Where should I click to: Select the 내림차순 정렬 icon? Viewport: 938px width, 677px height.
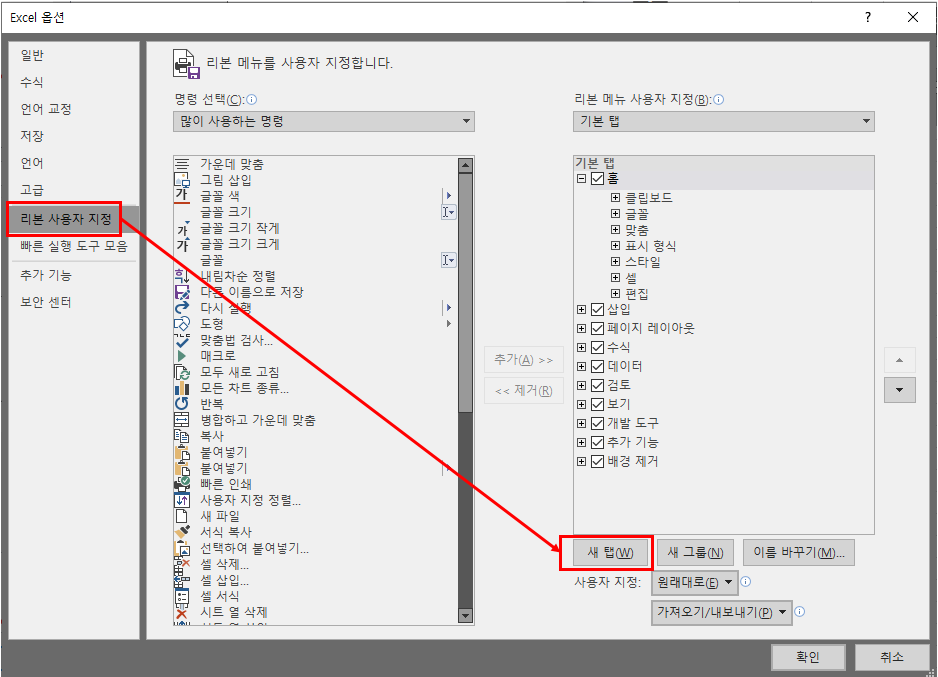tap(182, 276)
